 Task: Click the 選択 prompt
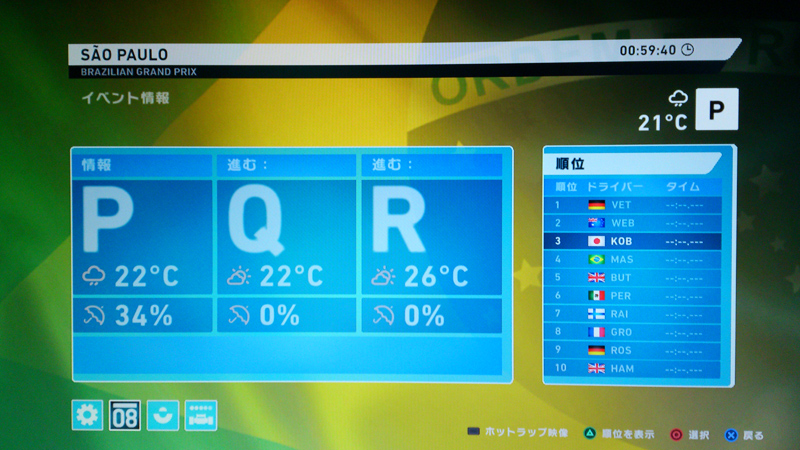(x=690, y=435)
